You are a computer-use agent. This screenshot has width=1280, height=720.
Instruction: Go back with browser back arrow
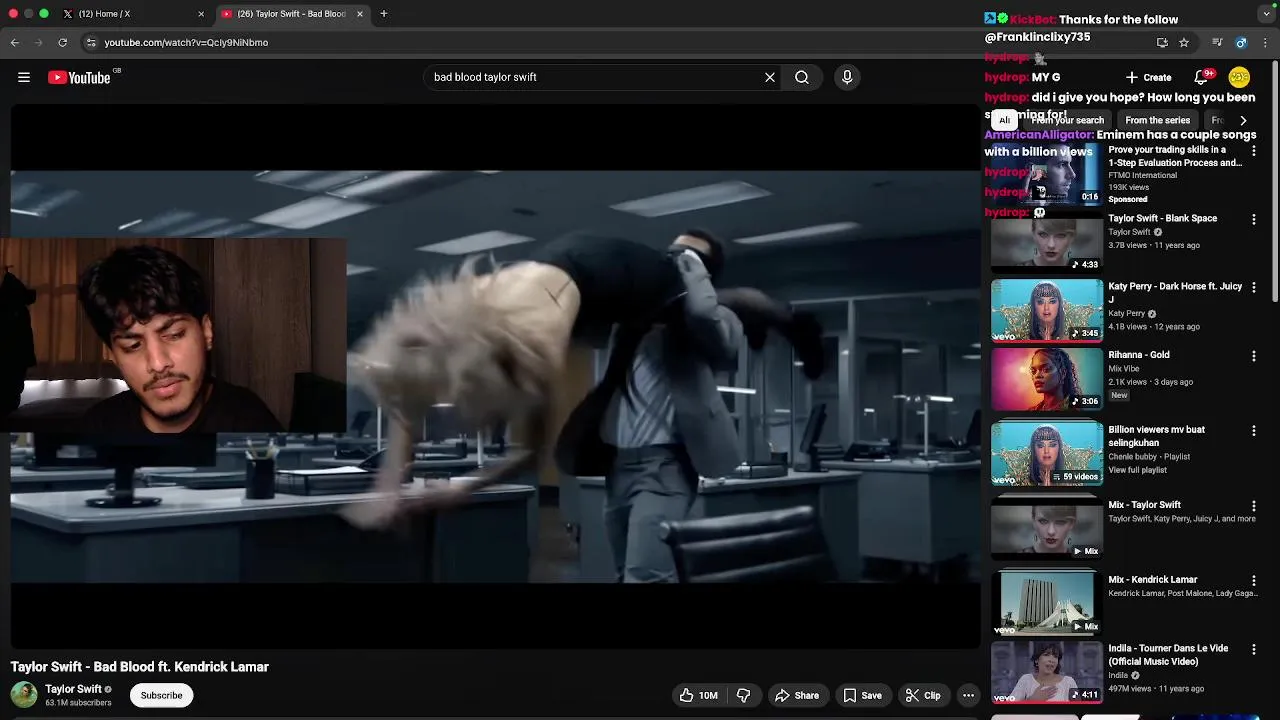coord(14,42)
